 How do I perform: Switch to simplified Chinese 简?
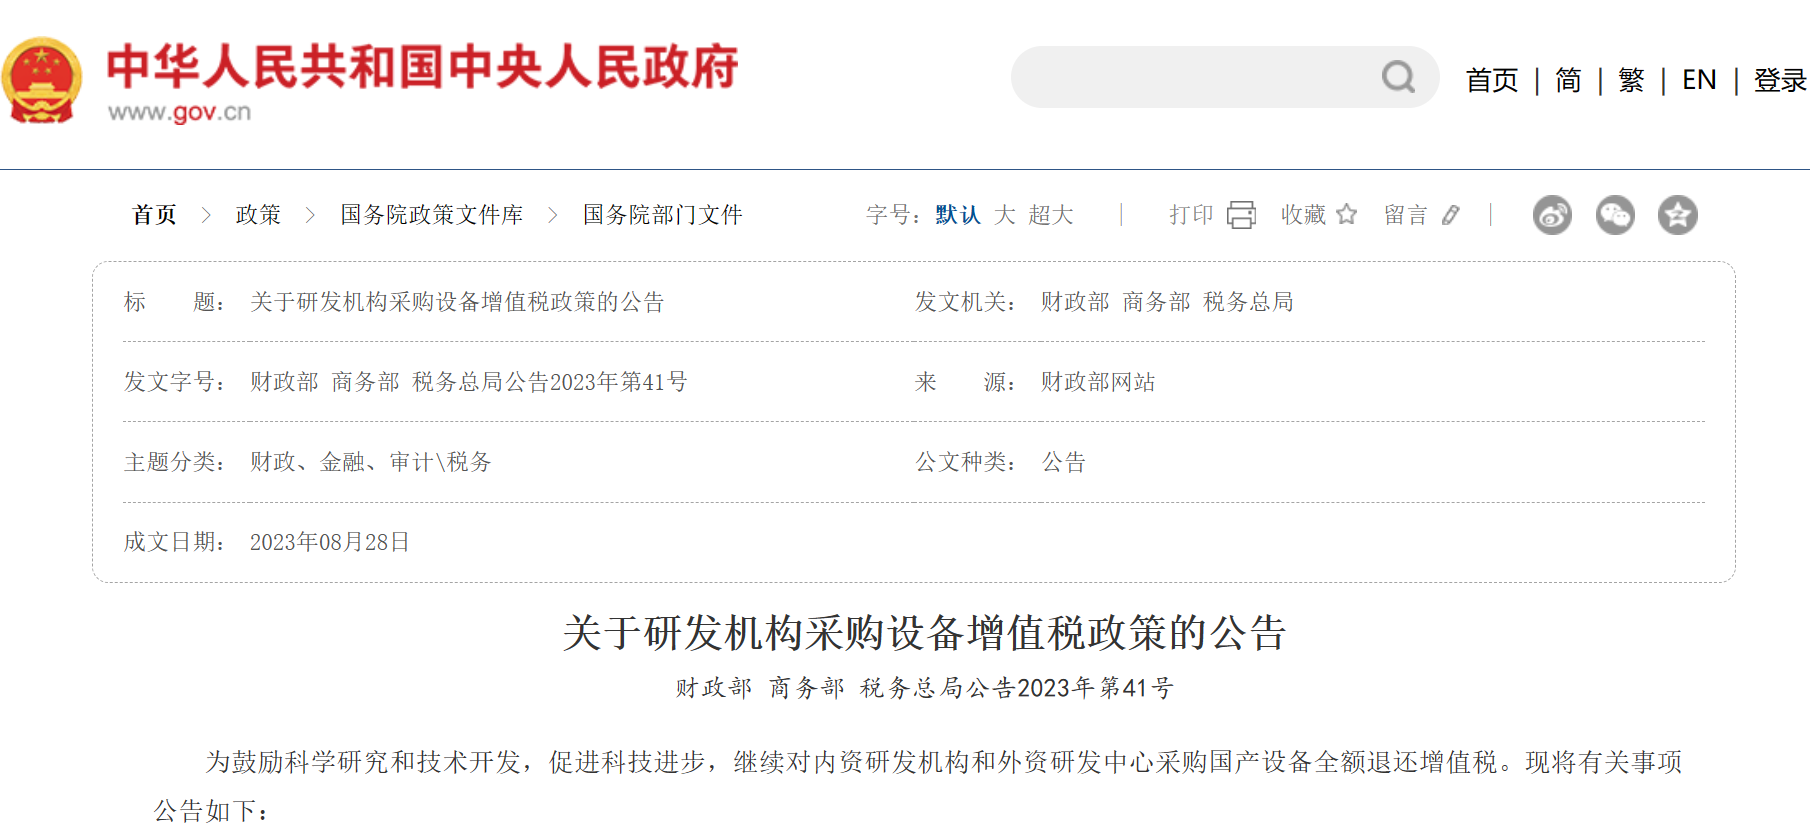tap(1568, 80)
